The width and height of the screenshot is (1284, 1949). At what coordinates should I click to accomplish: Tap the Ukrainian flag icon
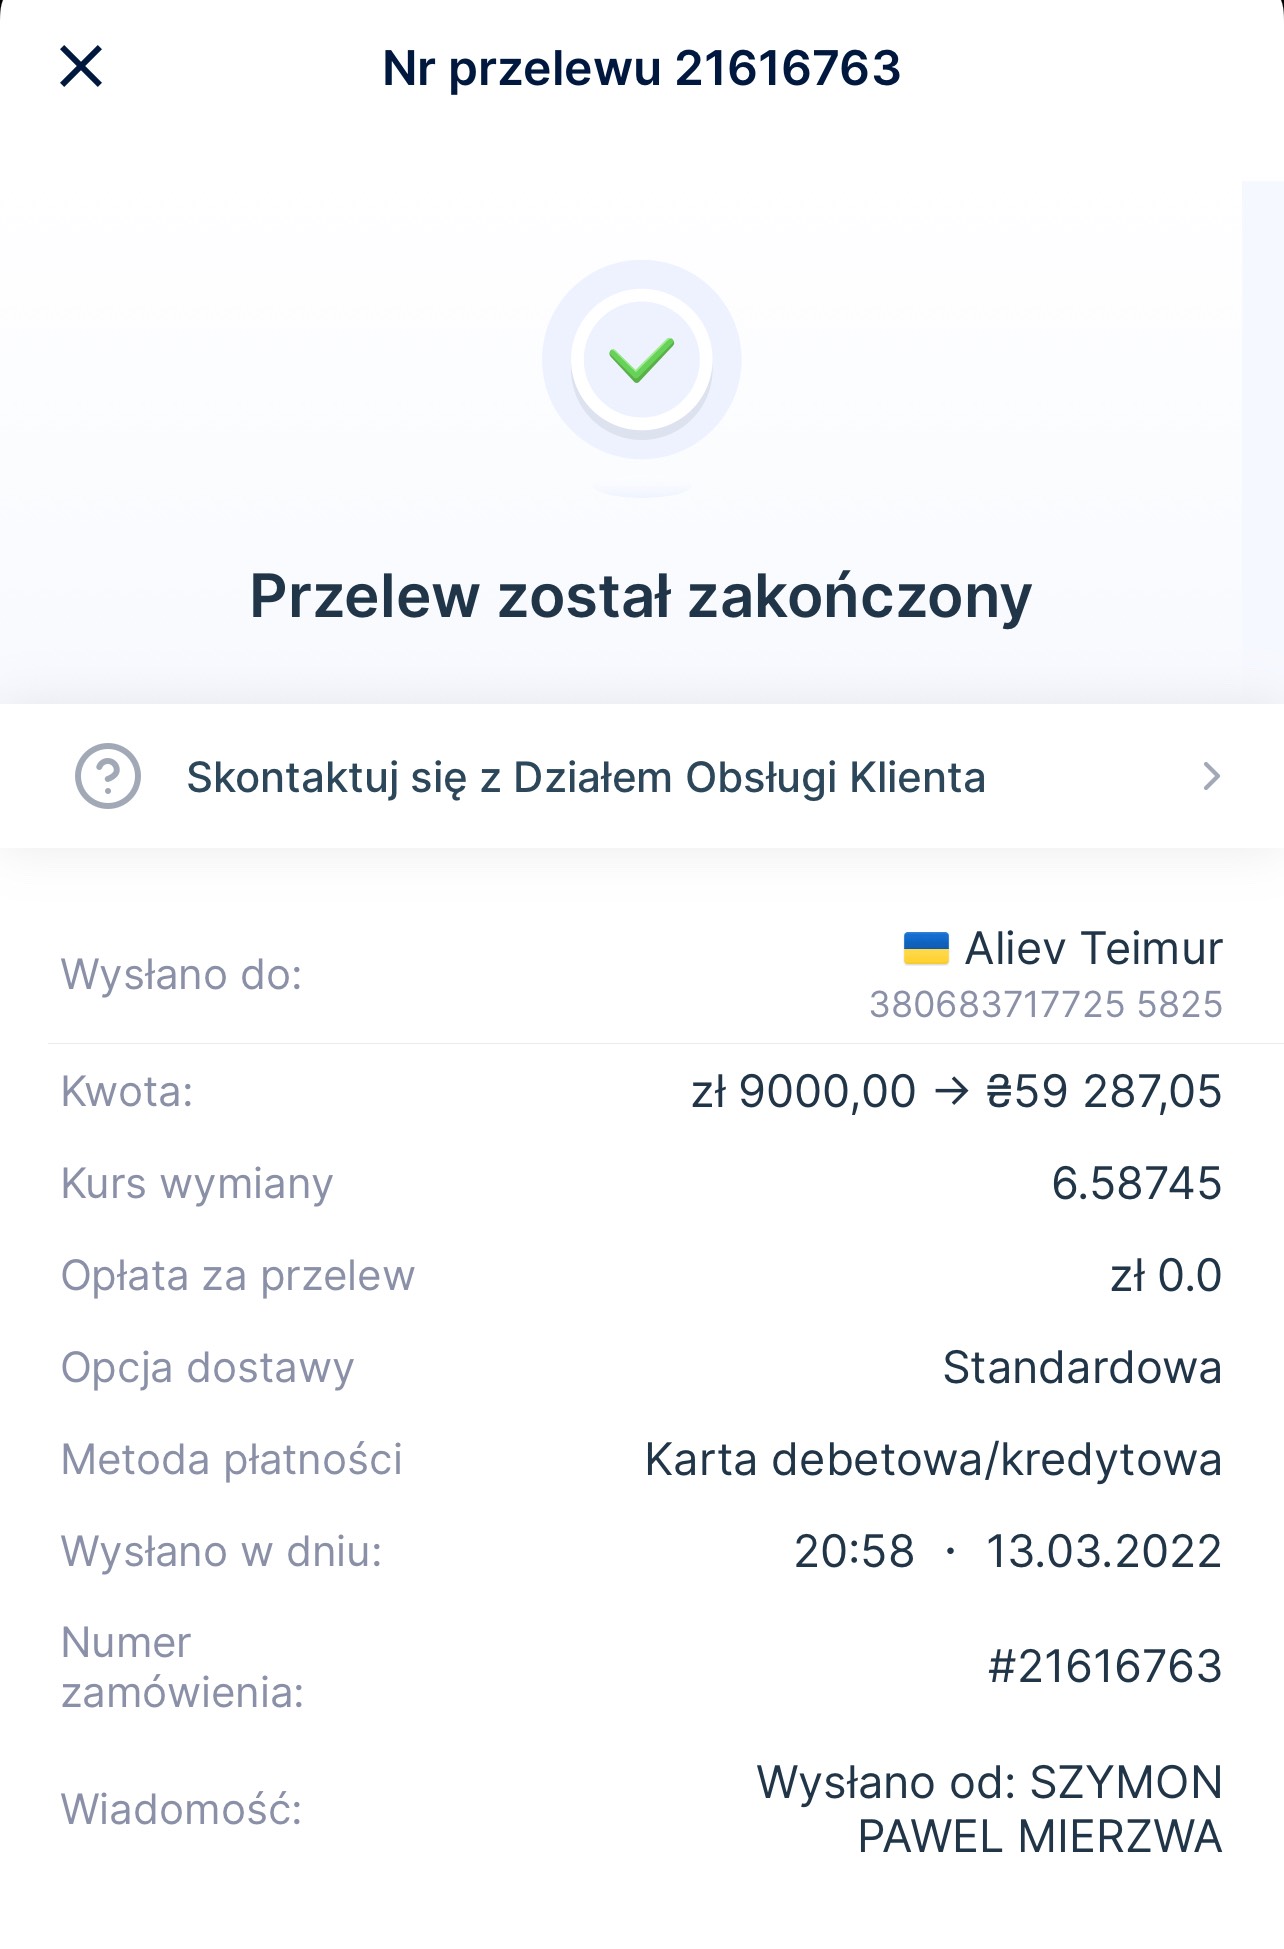tap(926, 948)
